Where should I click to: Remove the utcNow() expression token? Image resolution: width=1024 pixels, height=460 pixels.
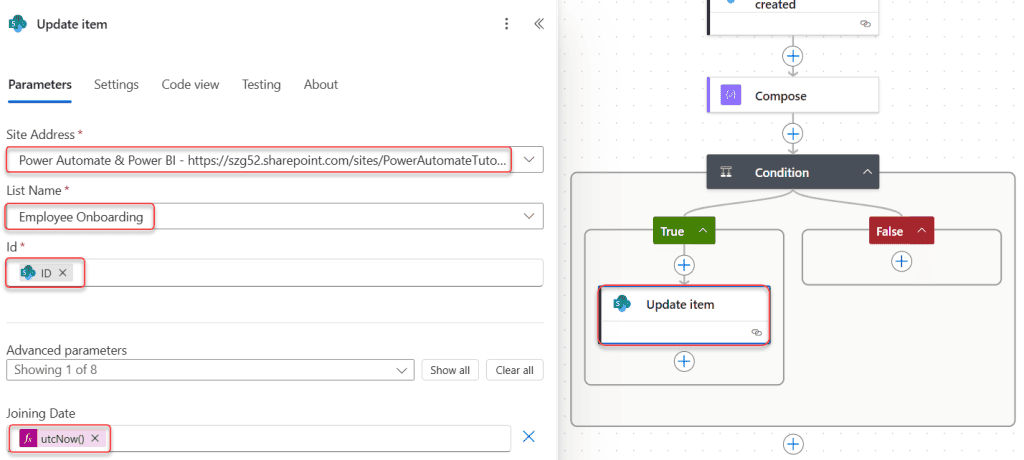95,438
